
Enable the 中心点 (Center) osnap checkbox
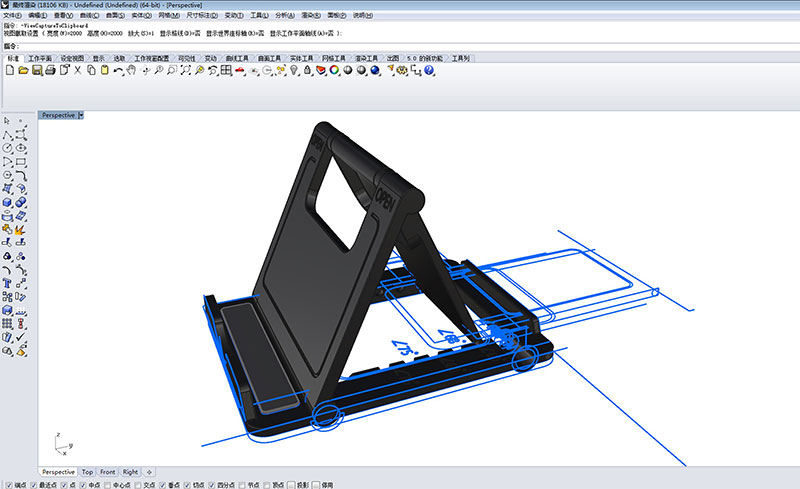point(109,485)
